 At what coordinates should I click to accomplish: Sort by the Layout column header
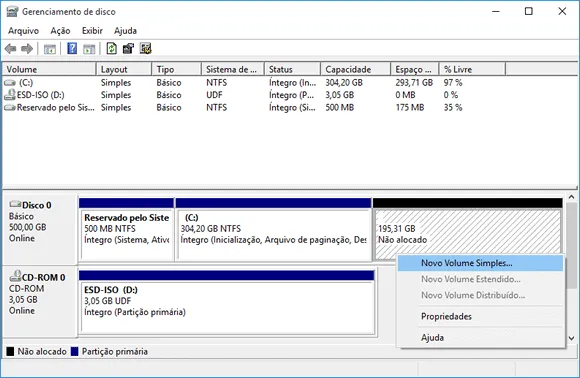tap(124, 70)
